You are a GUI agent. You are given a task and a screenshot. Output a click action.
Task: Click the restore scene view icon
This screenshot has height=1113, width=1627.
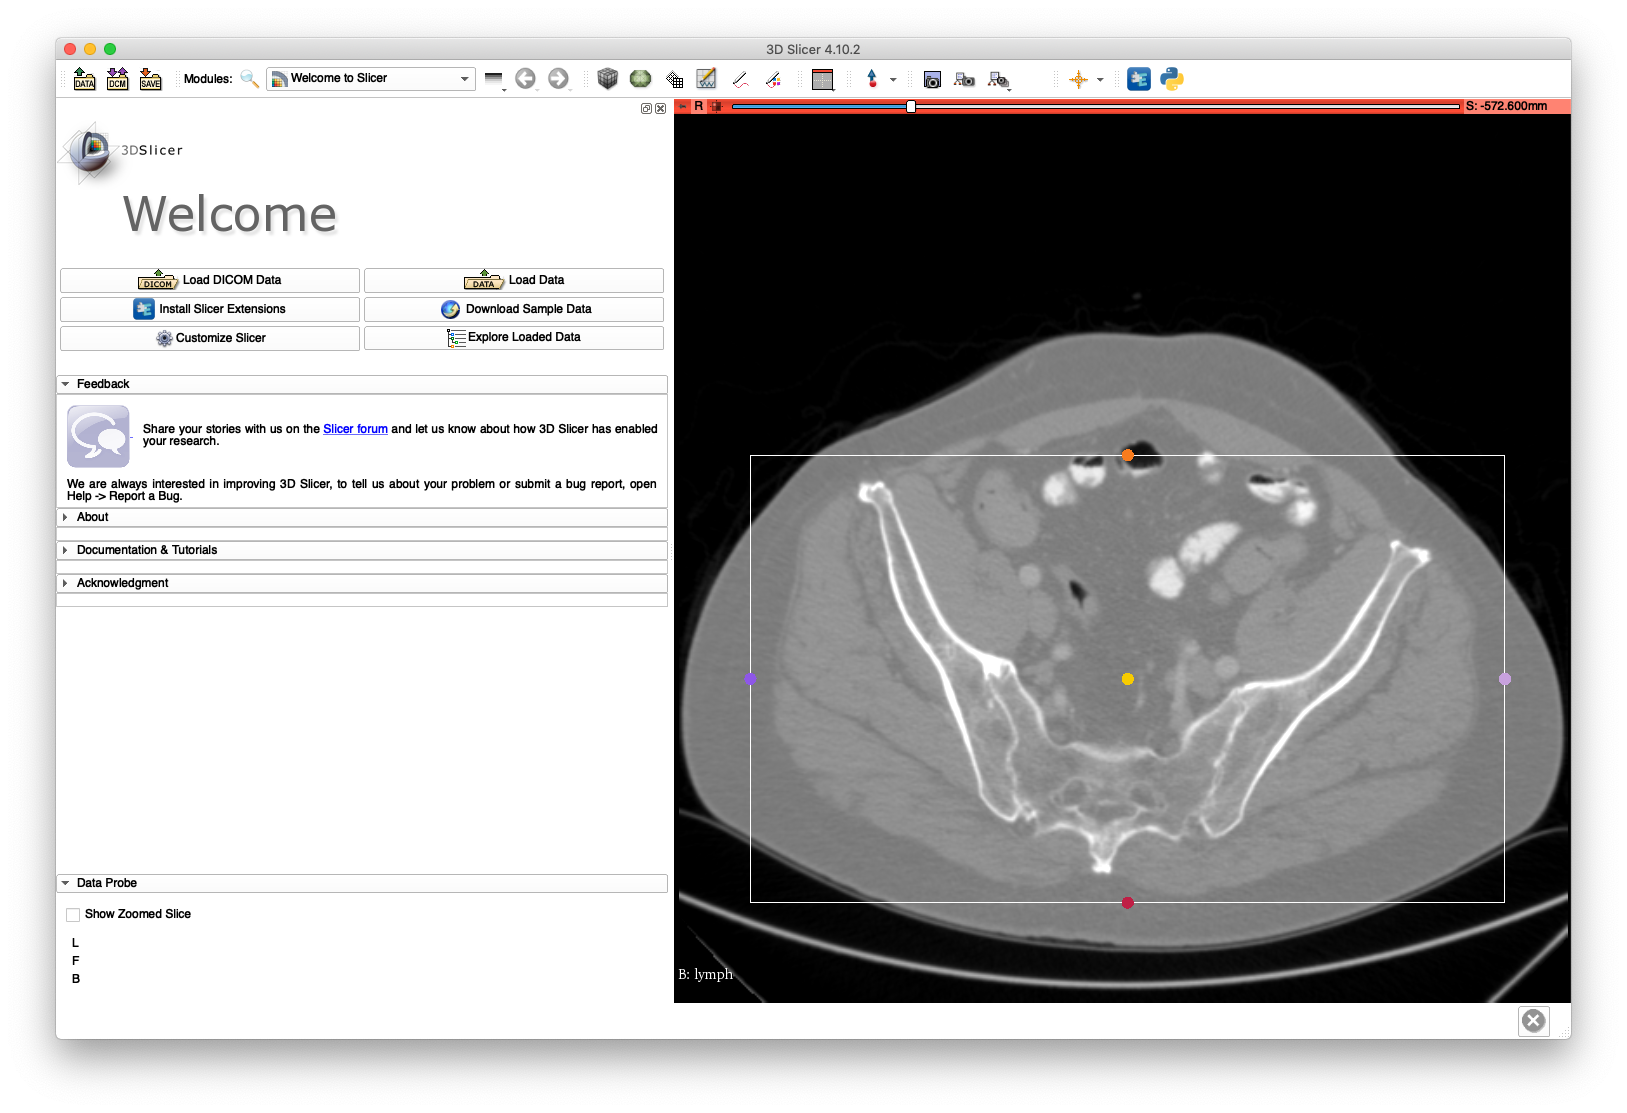point(998,79)
